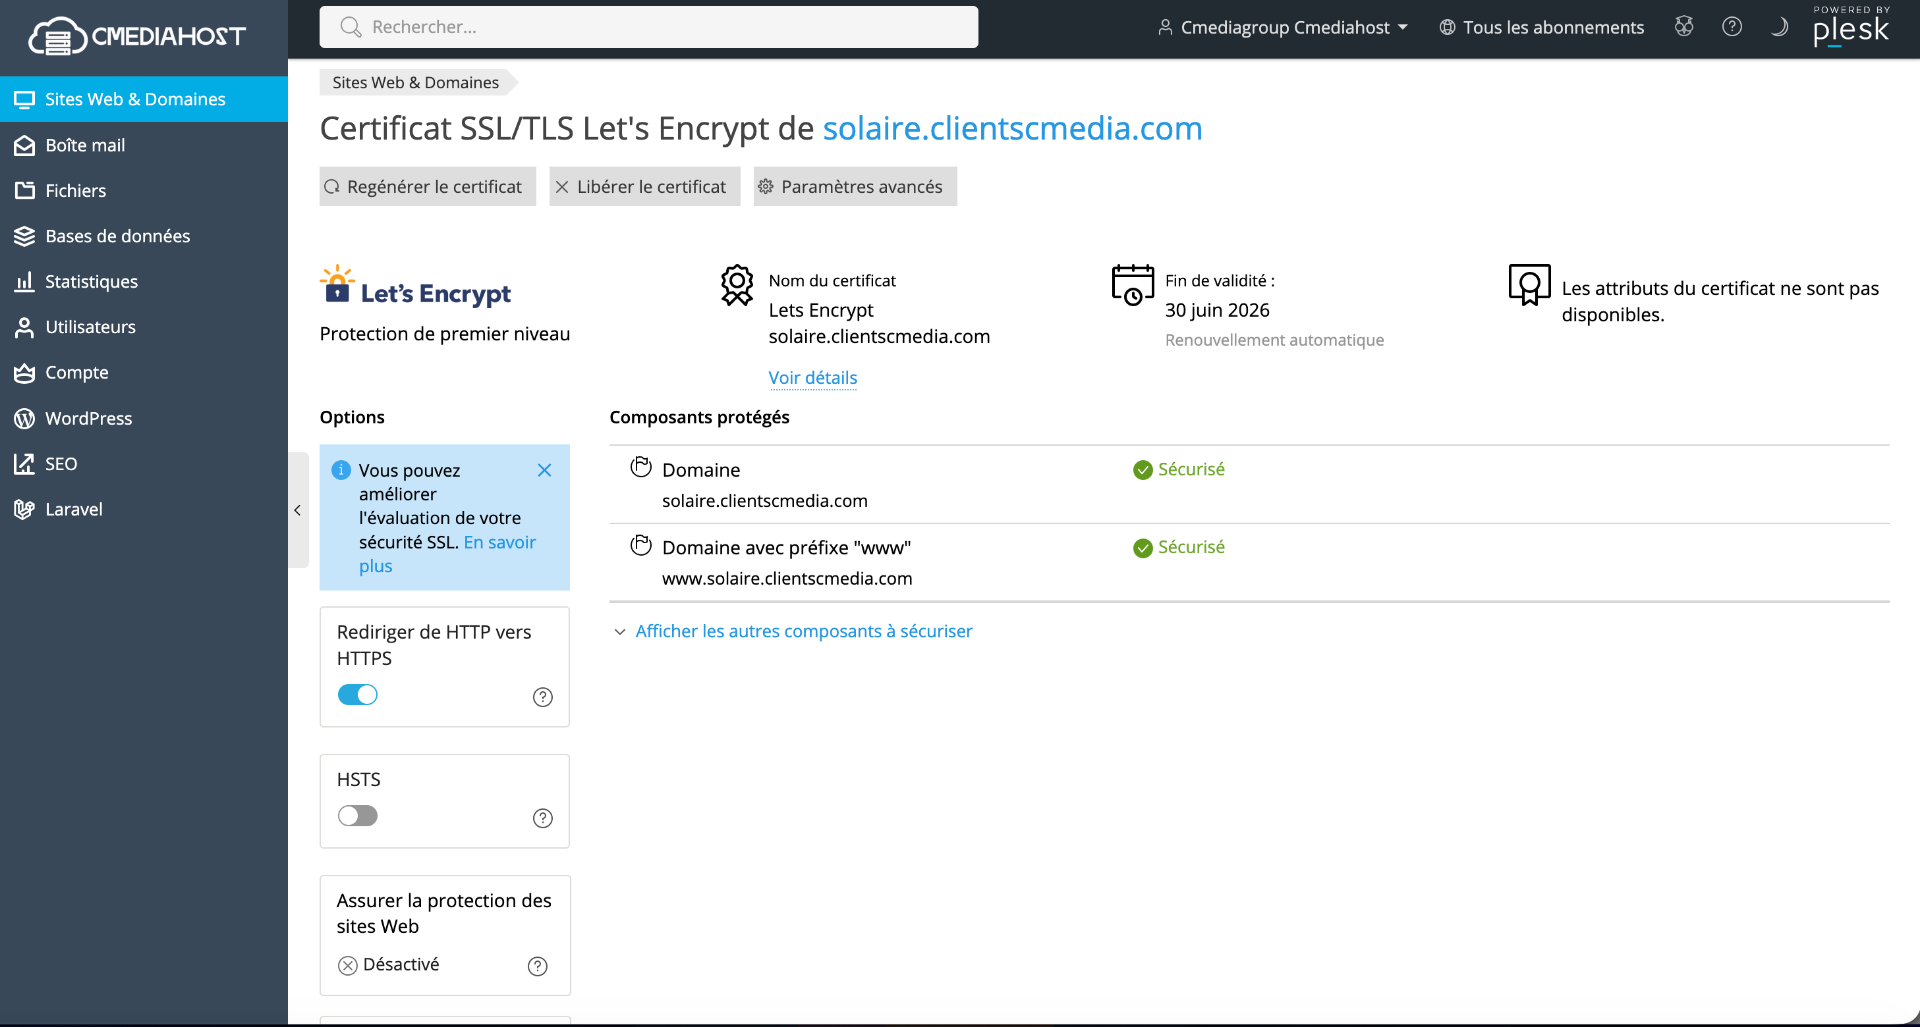Dismiss the SSL evaluation info notice
Screen dimensions: 1920x1027
point(544,470)
